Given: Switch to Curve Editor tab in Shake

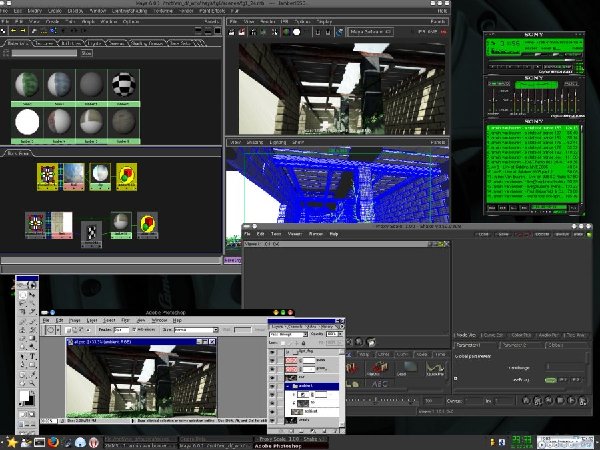Looking at the screenshot, I should tap(492, 335).
